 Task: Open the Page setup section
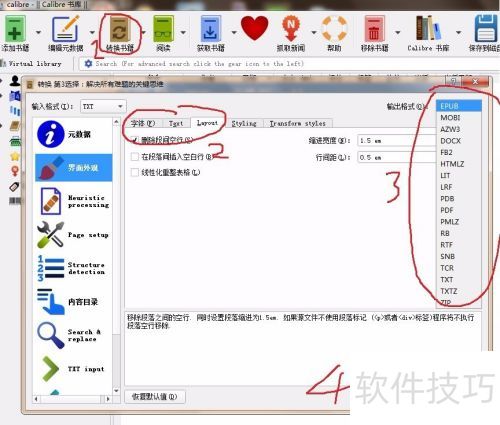point(73,235)
